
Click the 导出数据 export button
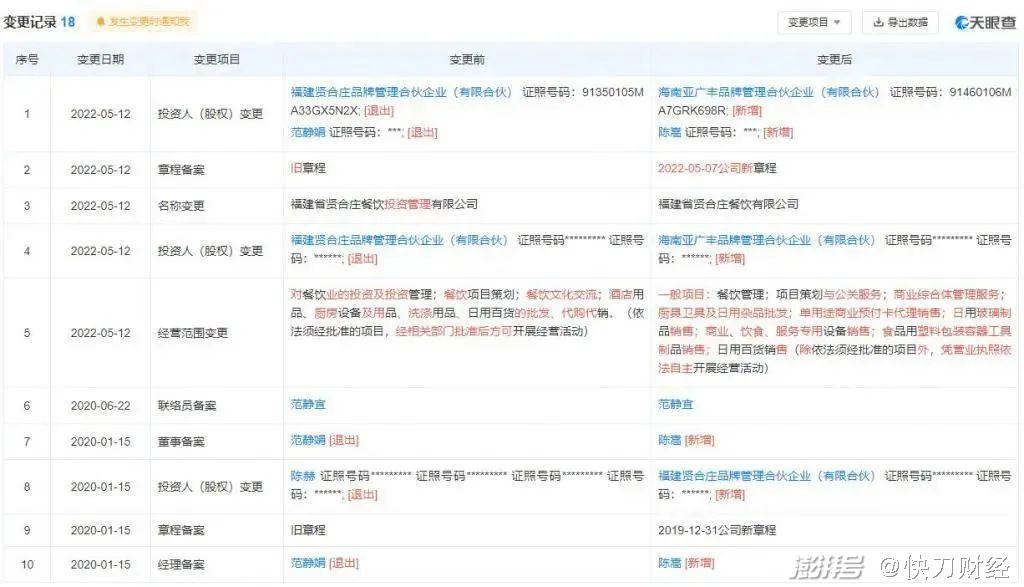point(900,22)
